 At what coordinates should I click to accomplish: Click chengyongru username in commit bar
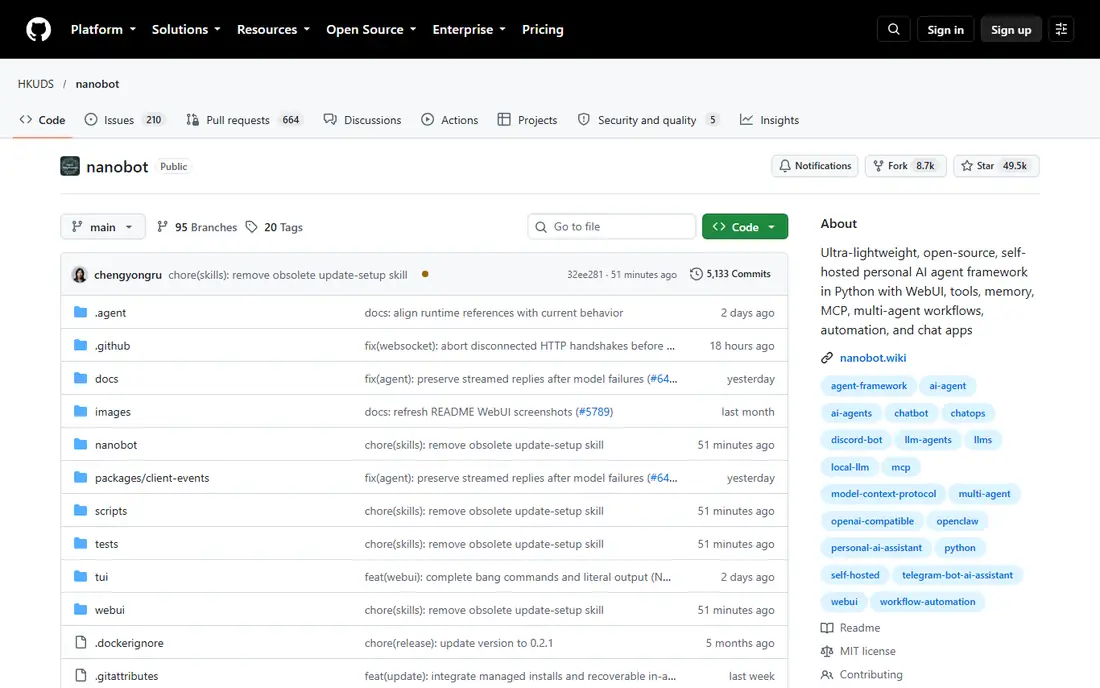(128, 274)
